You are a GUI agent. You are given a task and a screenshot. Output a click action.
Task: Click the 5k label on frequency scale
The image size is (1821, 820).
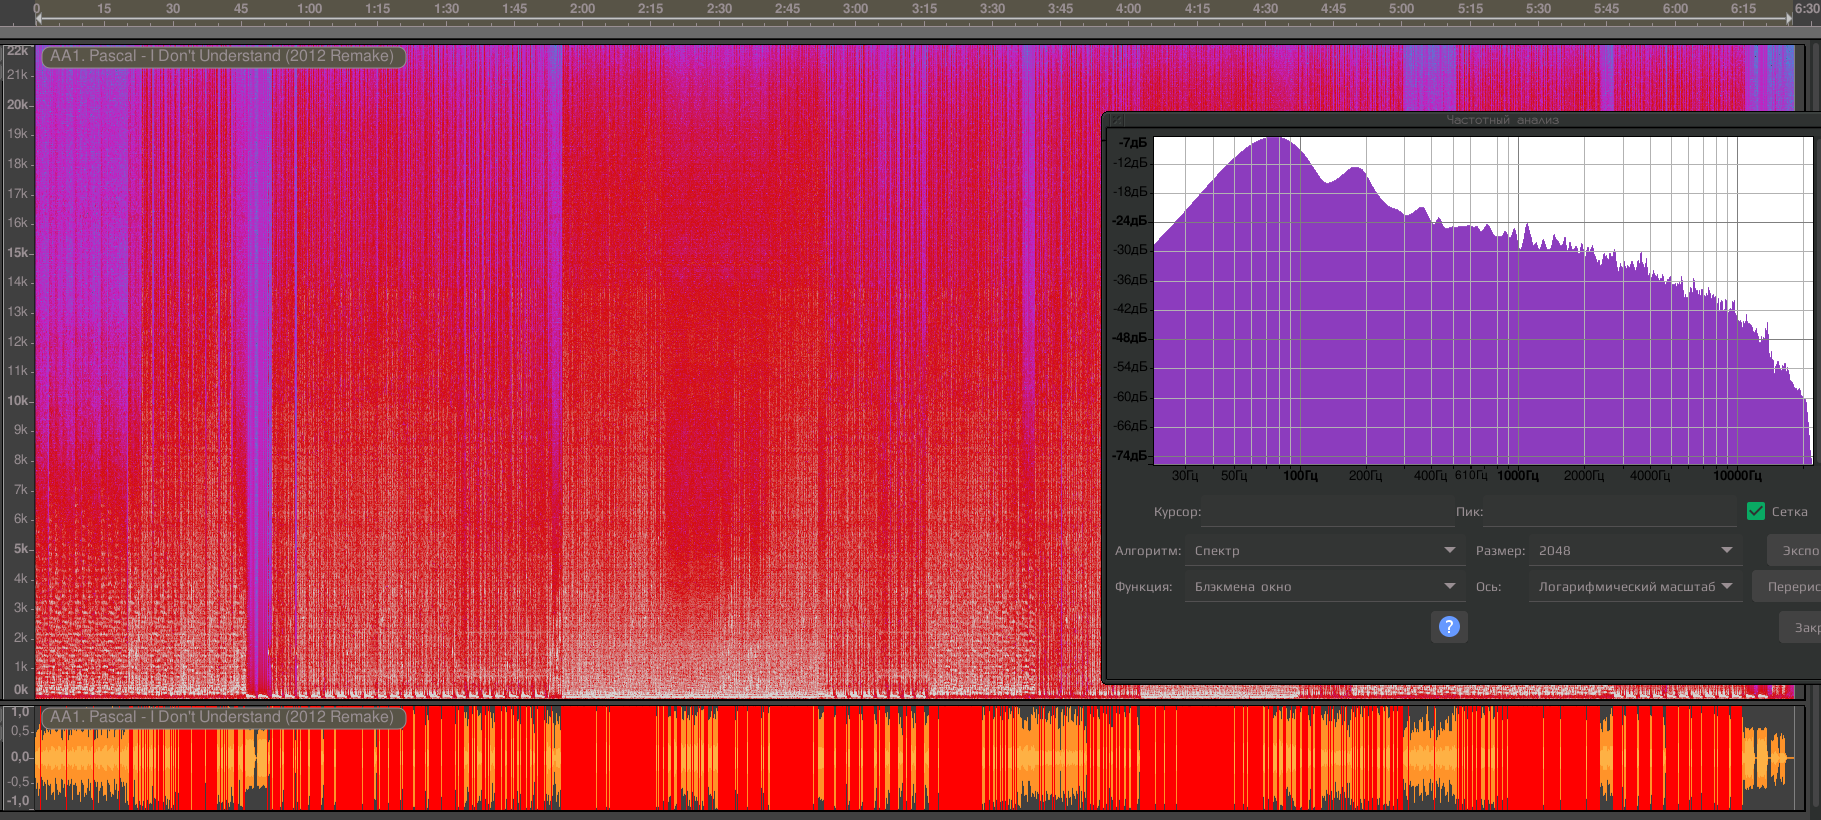coord(21,548)
